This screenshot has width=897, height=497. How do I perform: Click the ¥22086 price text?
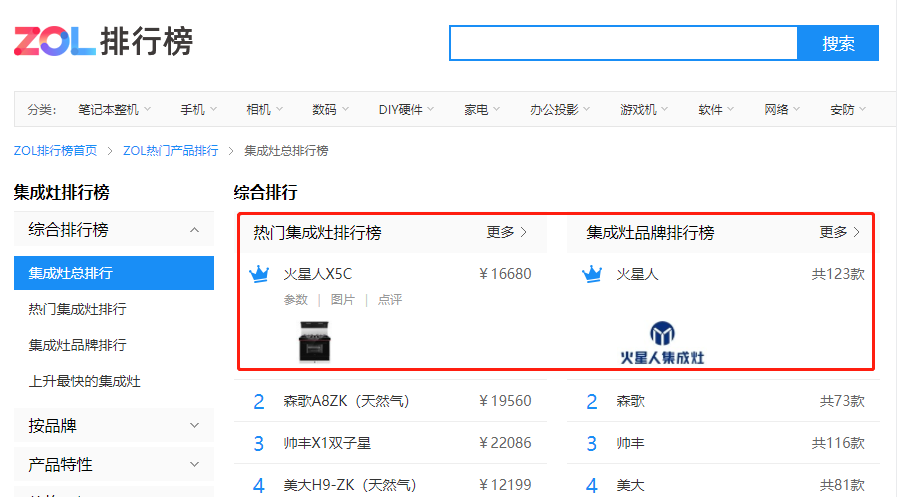(505, 443)
